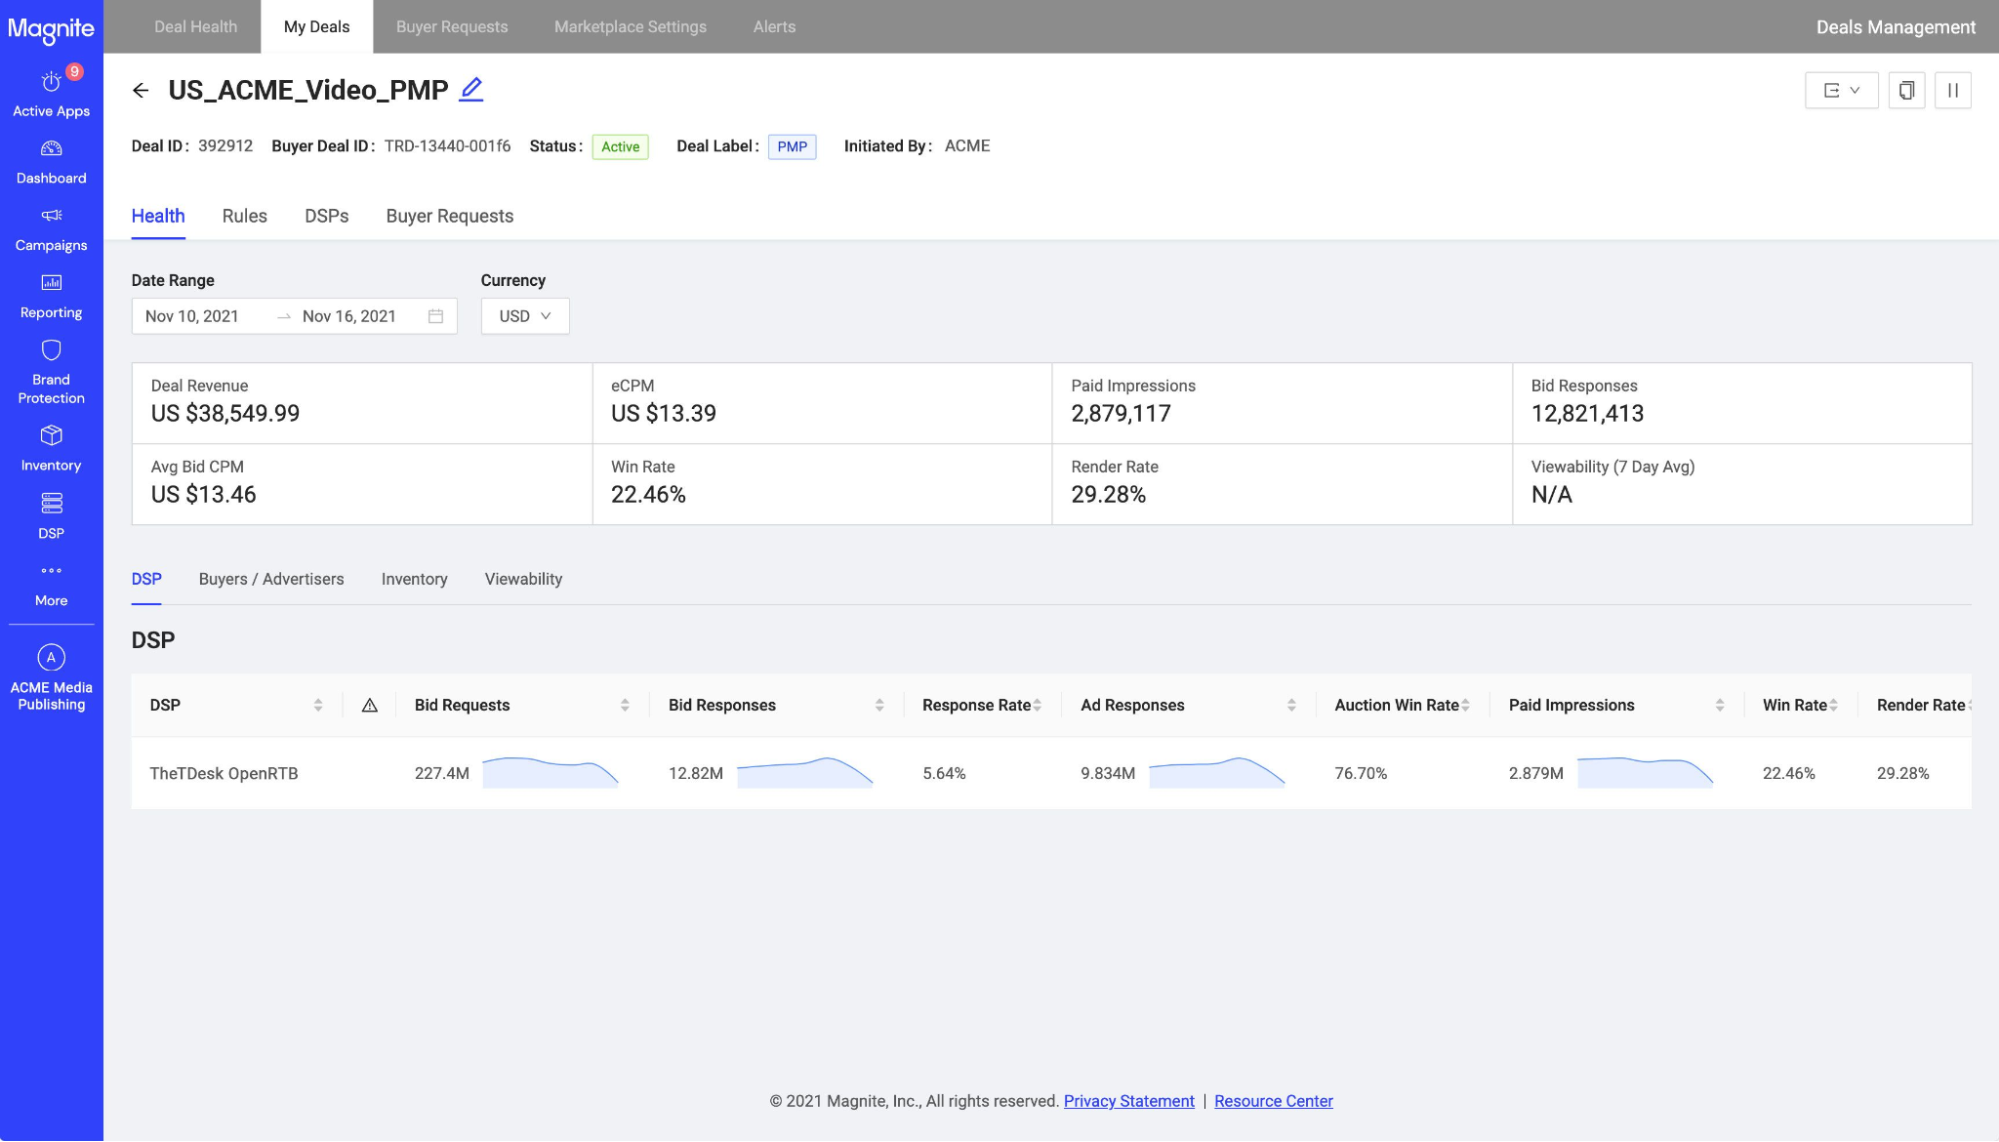
Task: Open Campaigns from the sidebar
Action: coord(51,229)
